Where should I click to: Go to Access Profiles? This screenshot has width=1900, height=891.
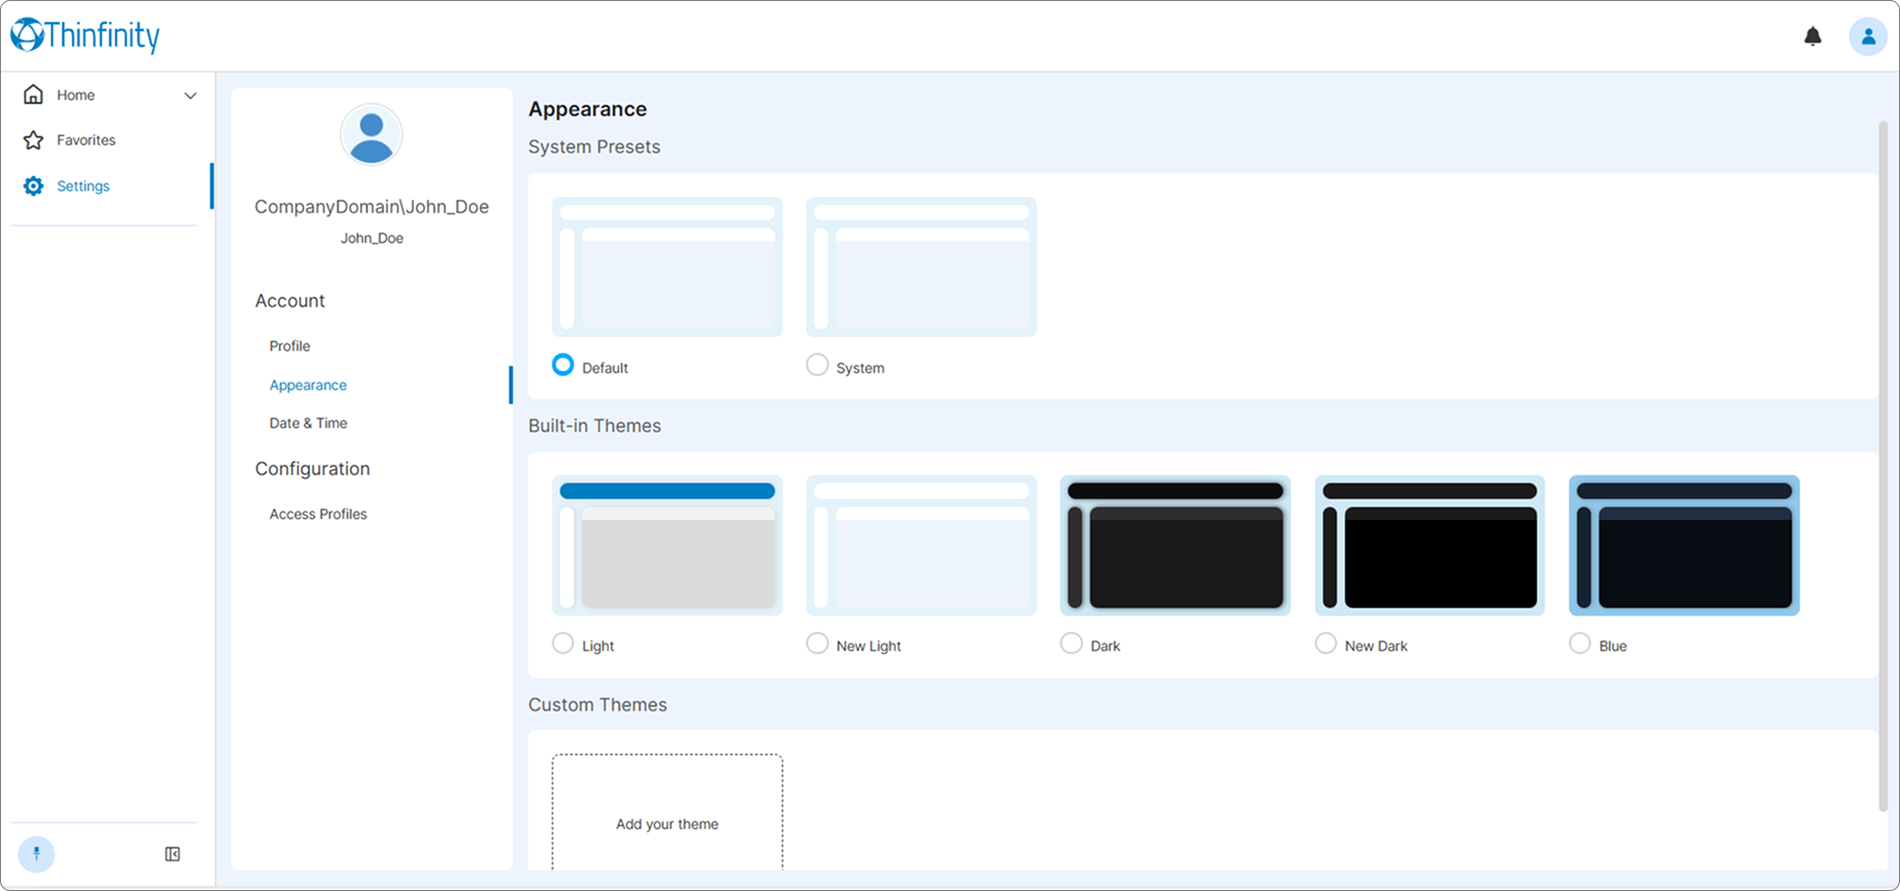click(318, 514)
